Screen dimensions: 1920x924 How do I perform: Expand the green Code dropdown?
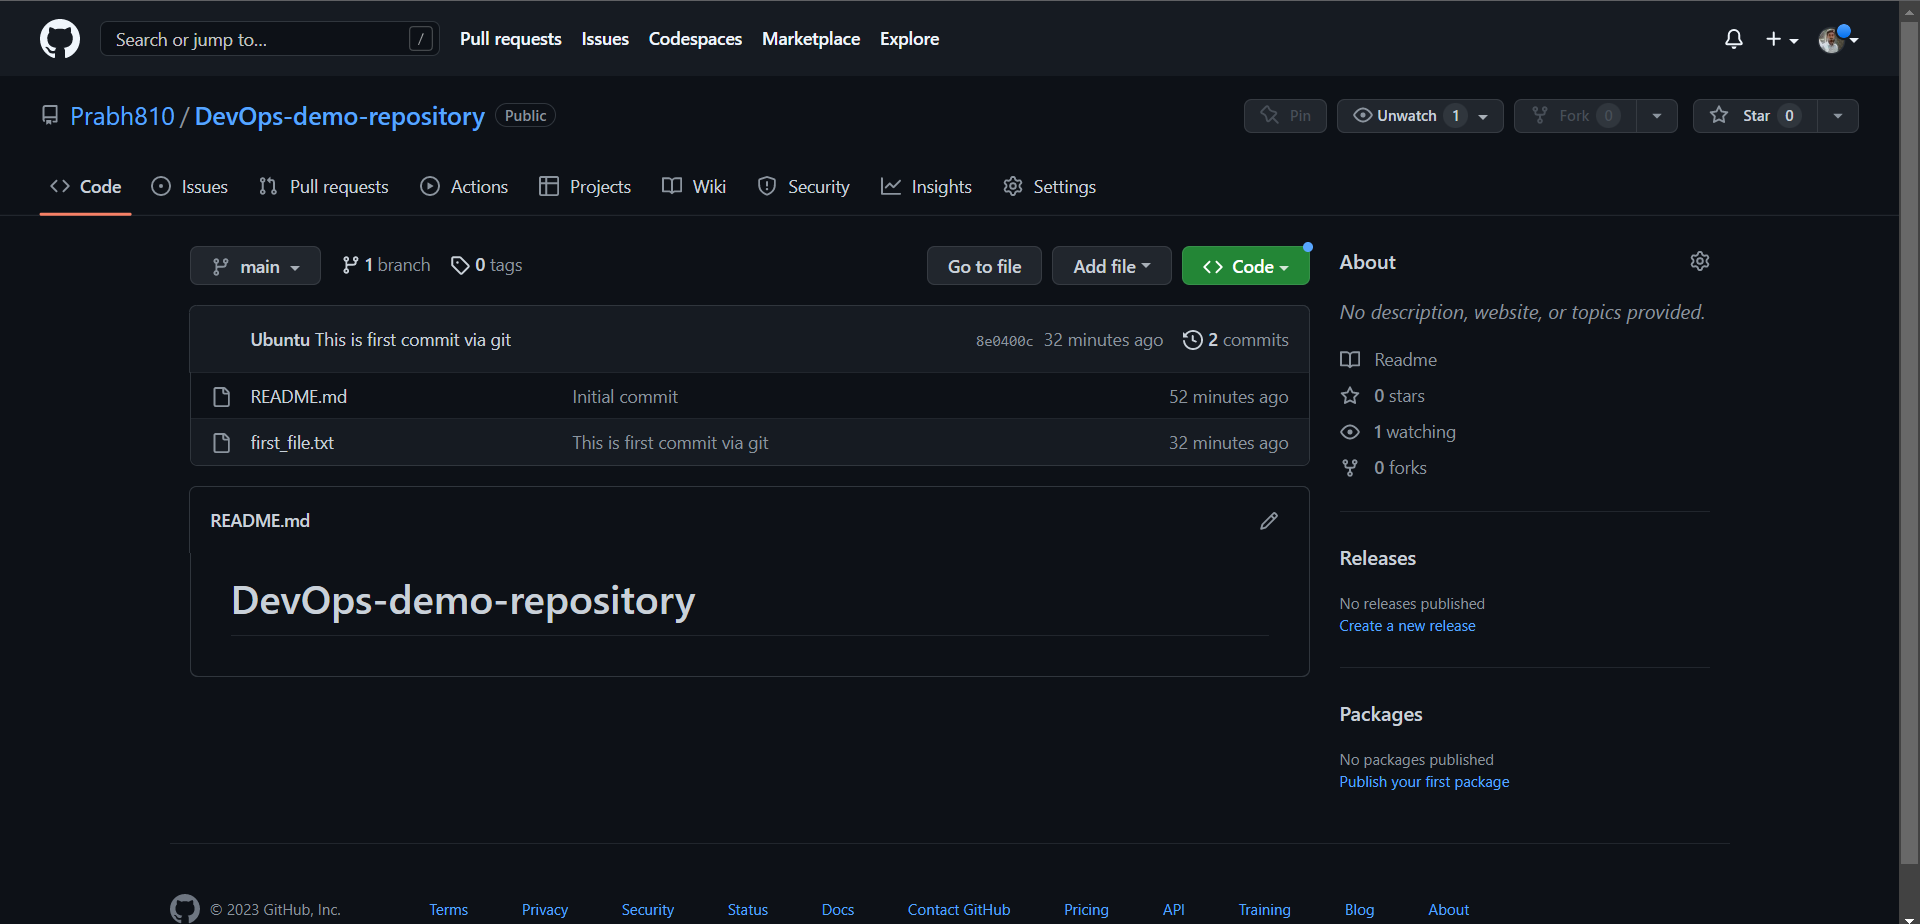coord(1245,266)
